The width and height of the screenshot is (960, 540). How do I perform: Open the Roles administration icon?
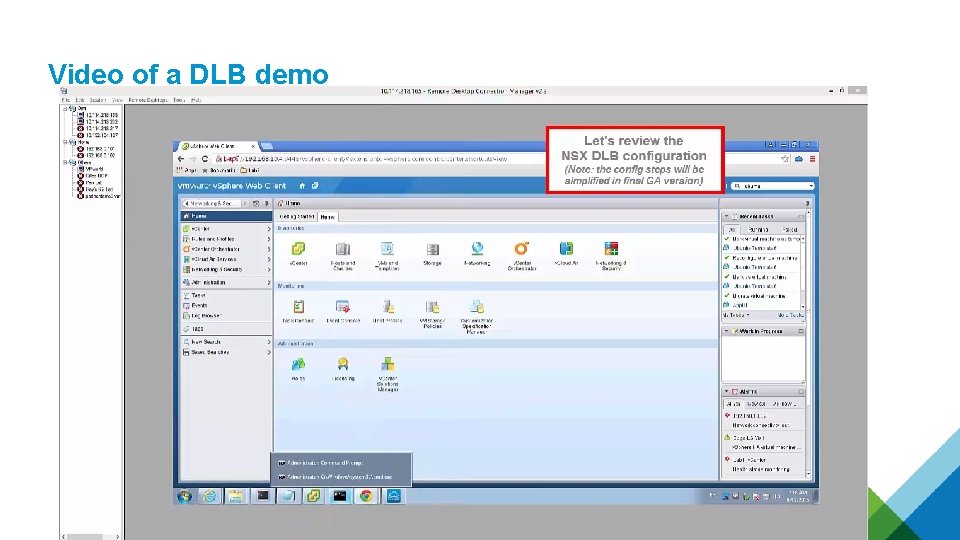click(298, 364)
